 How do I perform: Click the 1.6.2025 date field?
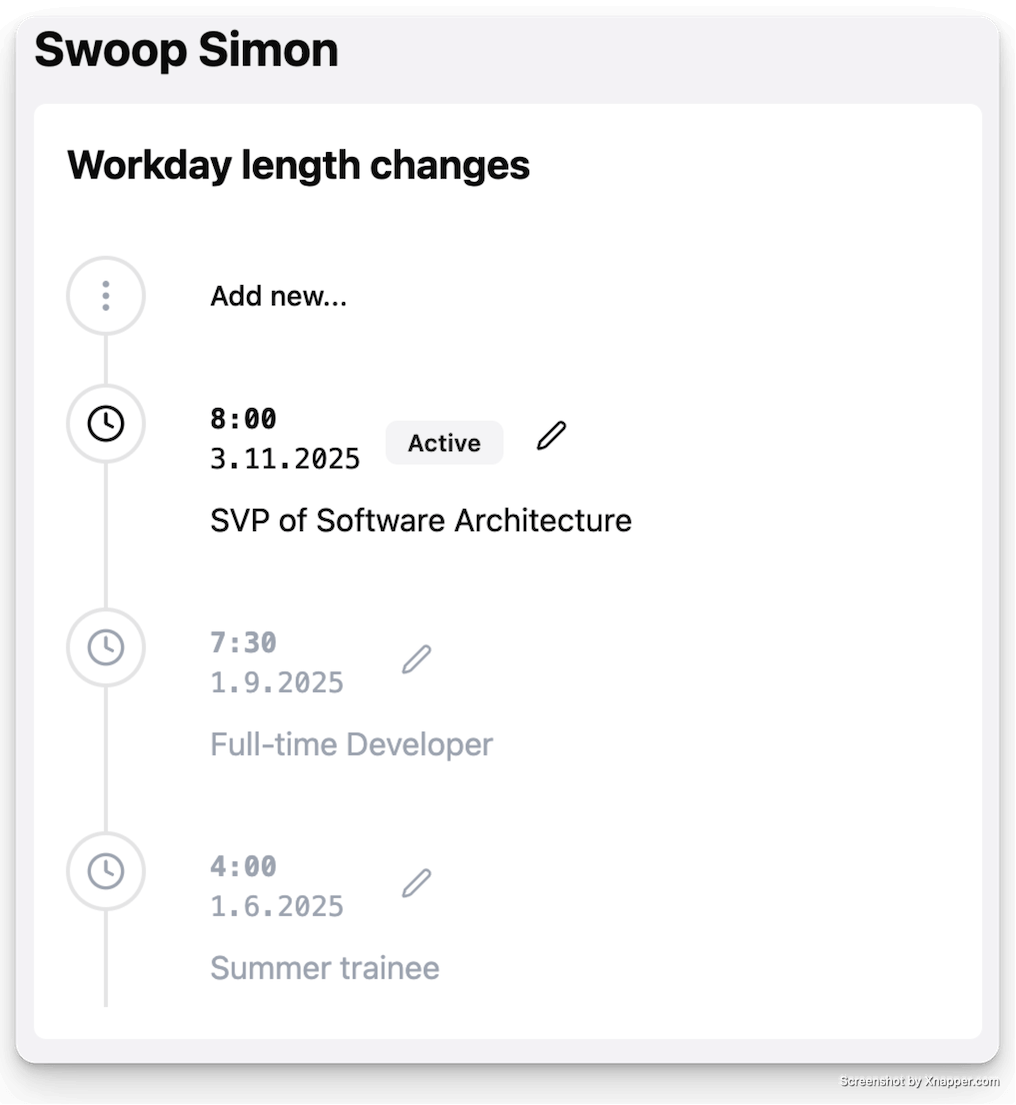coord(276,905)
